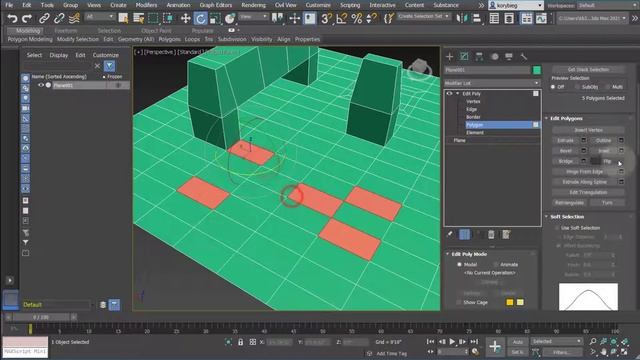Select the SubObj preview radio button
Screen dimensions: 640x360
point(577,87)
